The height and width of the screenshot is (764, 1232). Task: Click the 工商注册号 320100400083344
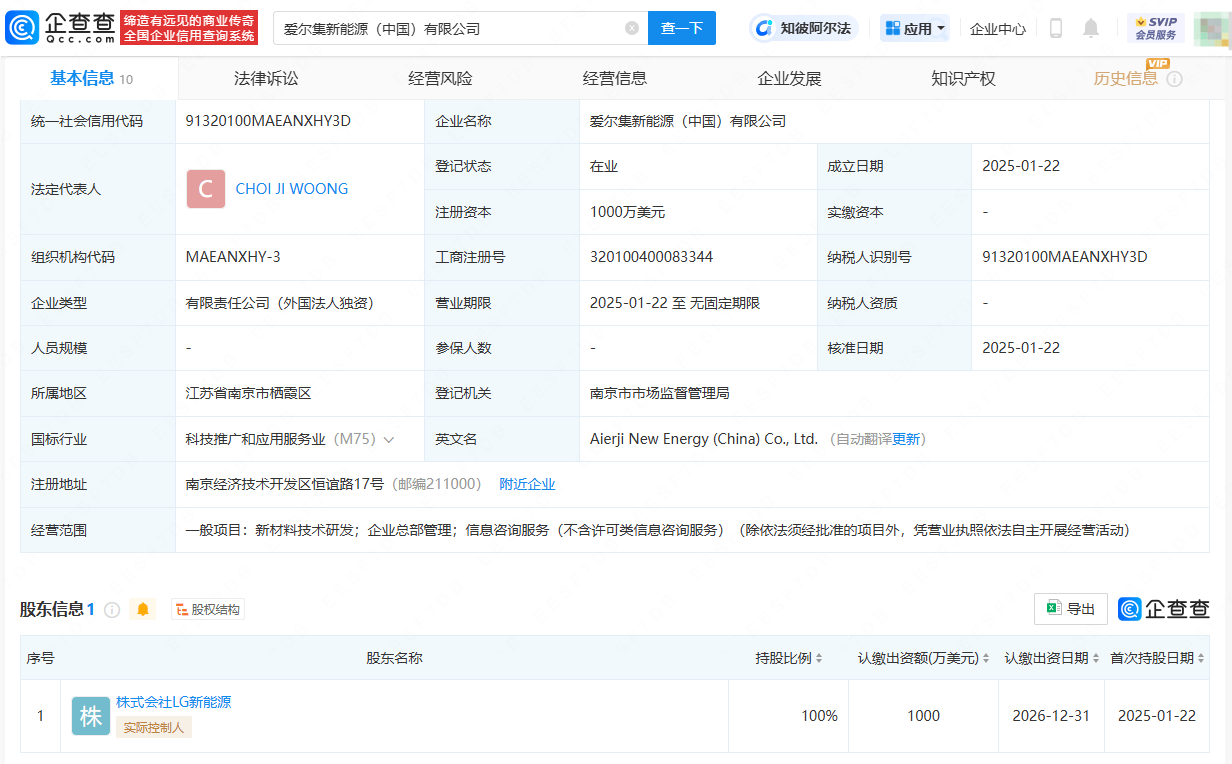[x=651, y=257]
